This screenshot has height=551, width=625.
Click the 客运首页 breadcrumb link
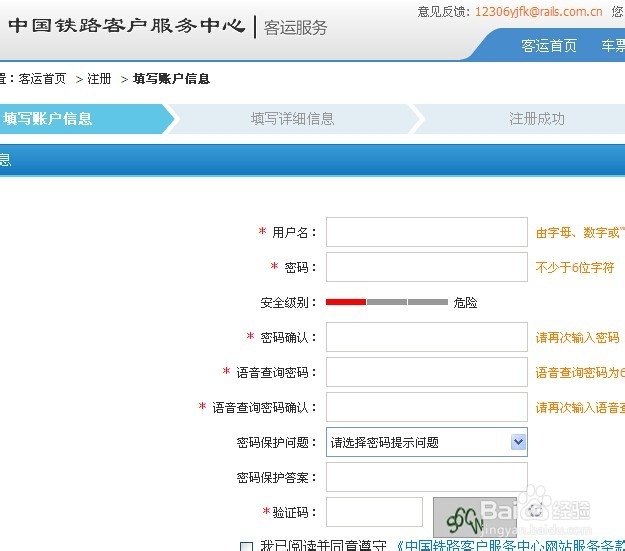click(42, 78)
